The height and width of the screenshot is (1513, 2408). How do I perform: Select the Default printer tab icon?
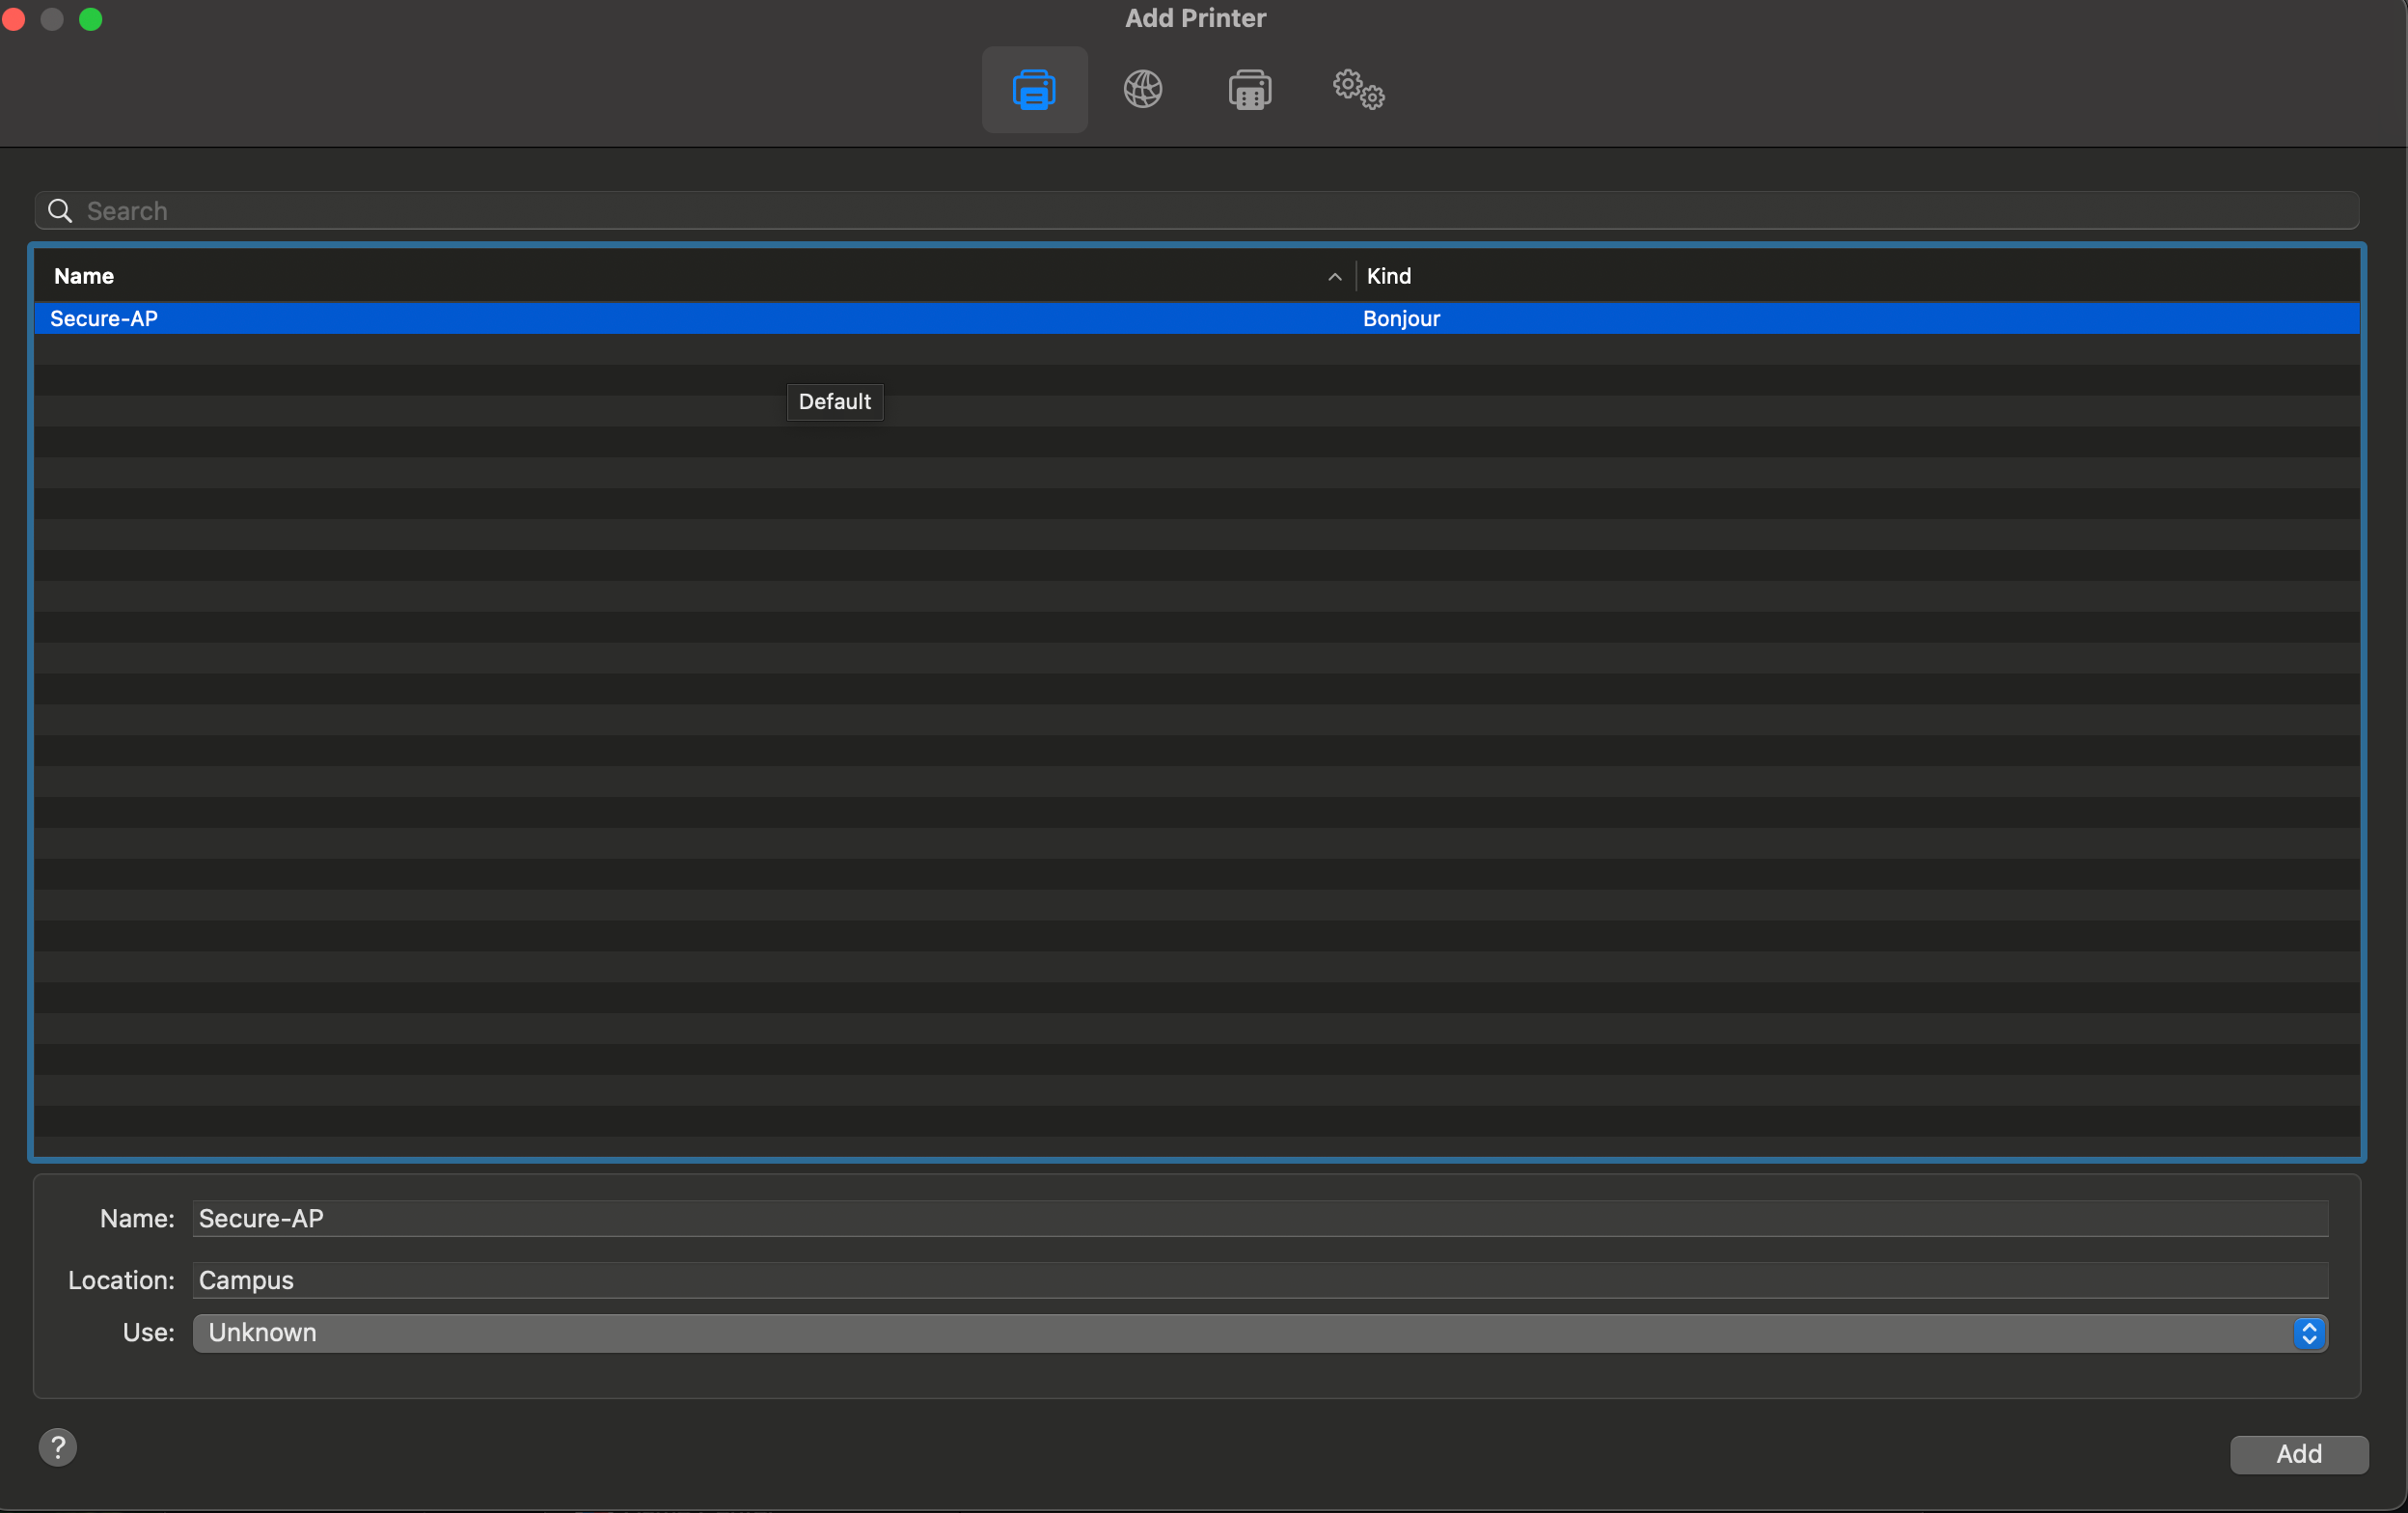(x=1034, y=90)
